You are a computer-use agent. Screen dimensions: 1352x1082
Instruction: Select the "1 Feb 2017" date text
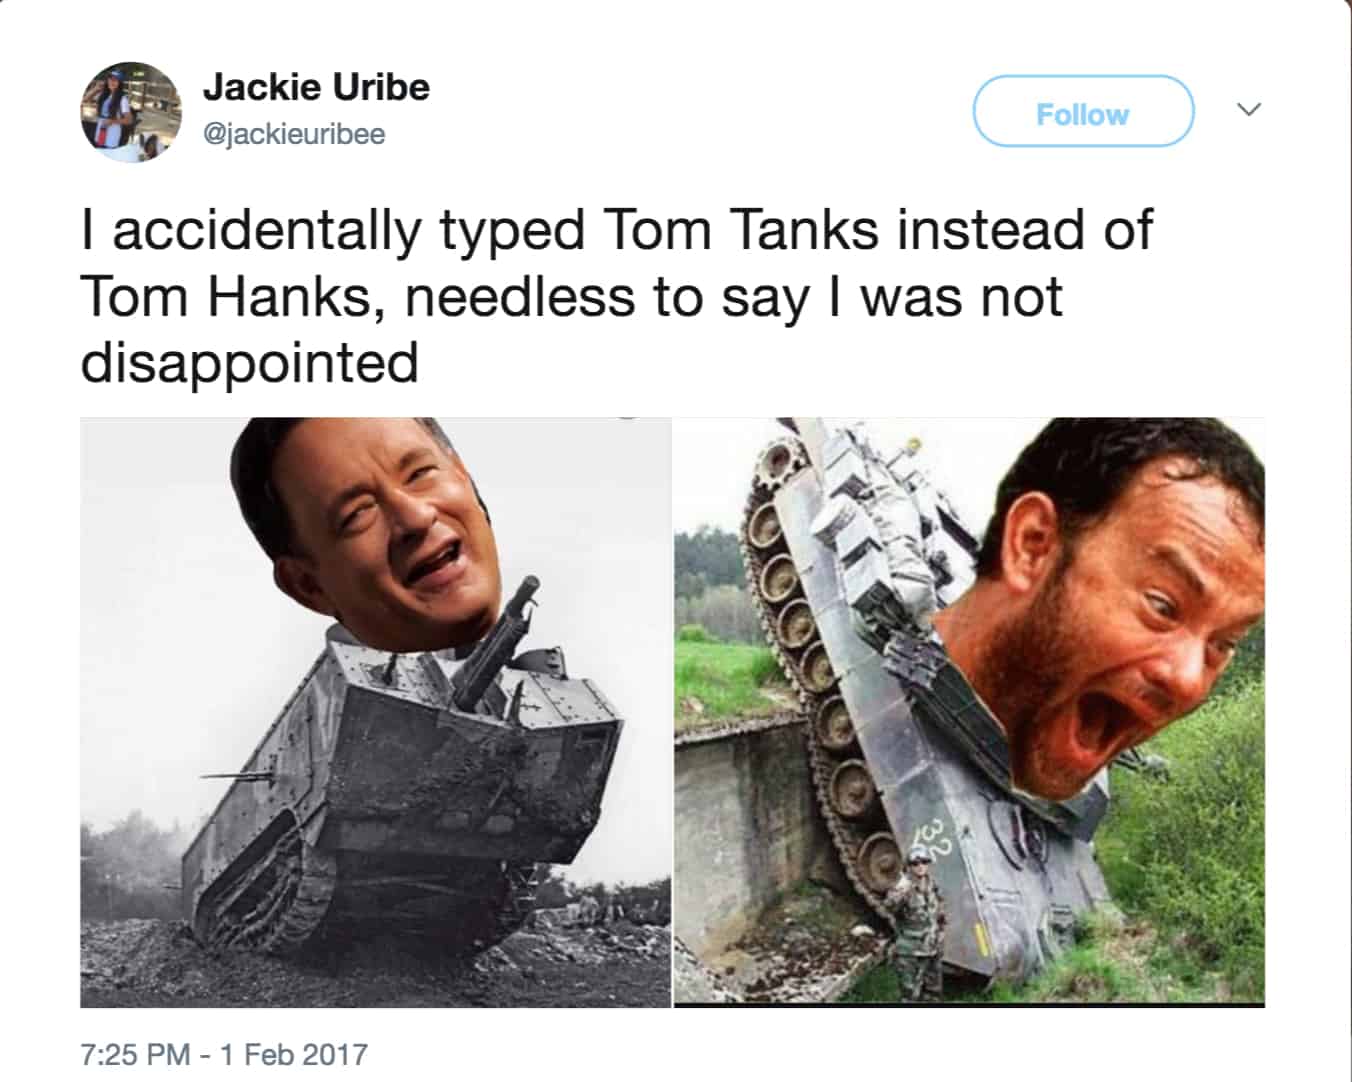pyautogui.click(x=293, y=1054)
